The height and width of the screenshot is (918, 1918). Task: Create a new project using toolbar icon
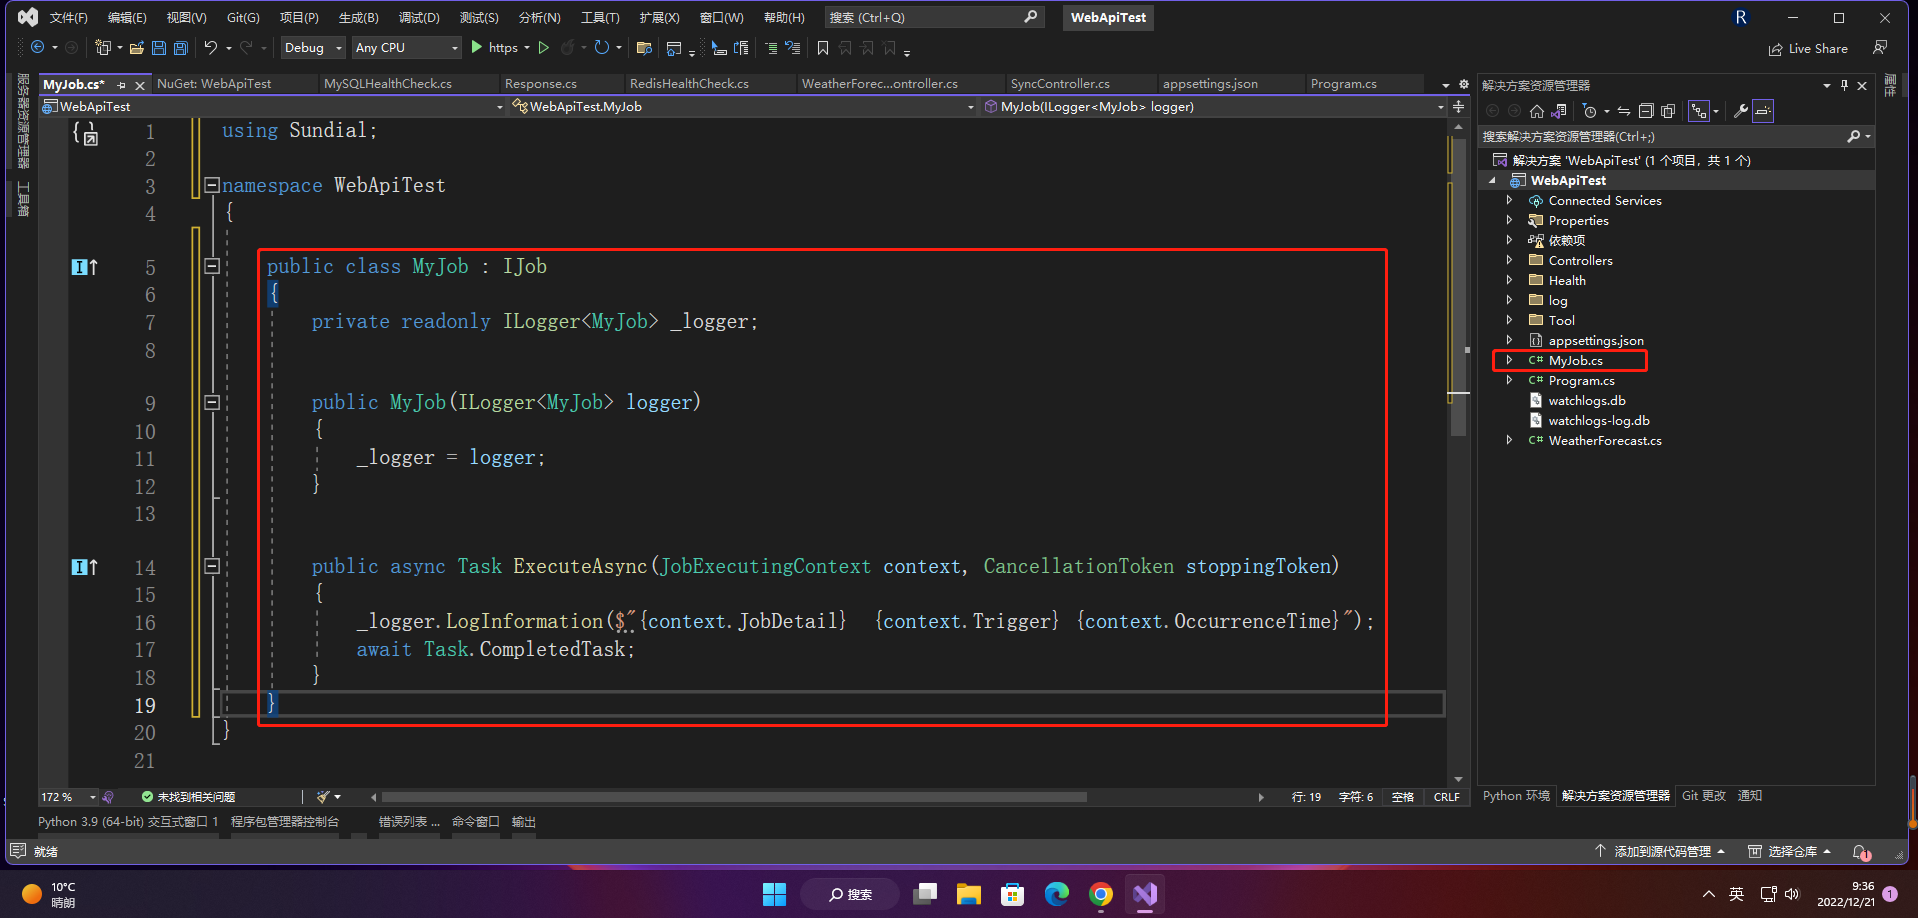102,47
